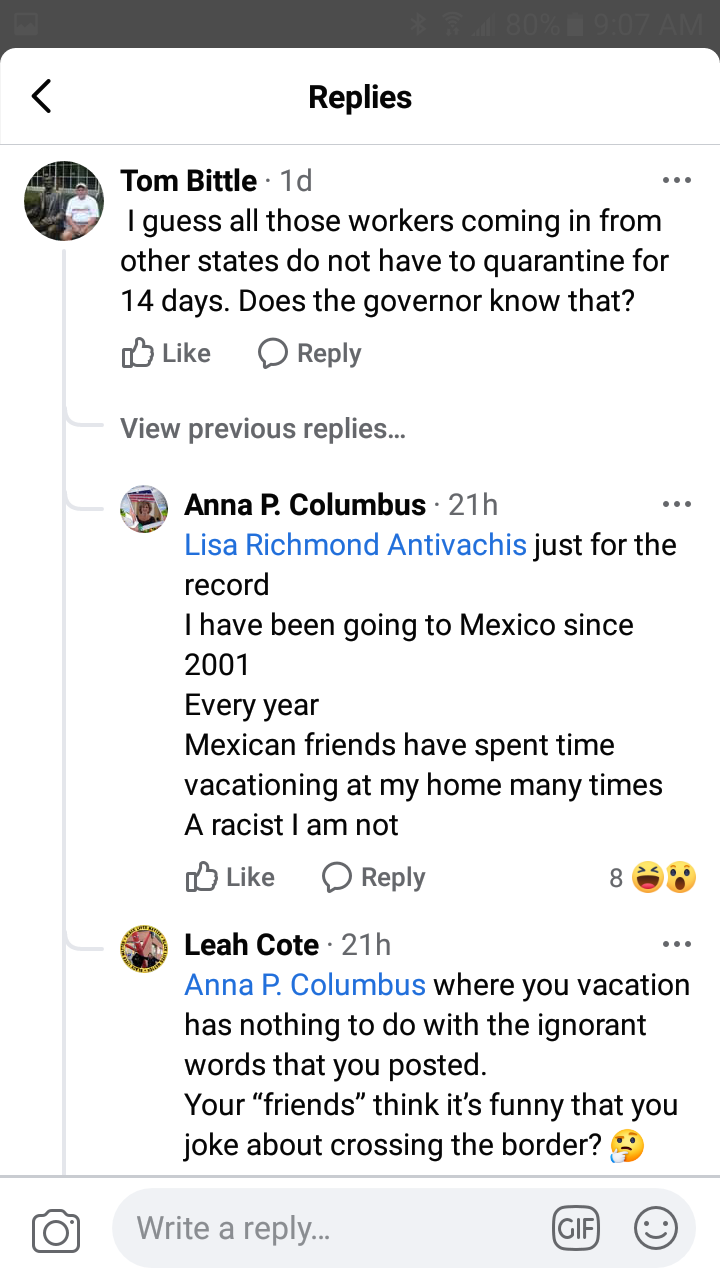Open Anna P. Columbus's profile picture
This screenshot has width=720, height=1280.
pos(144,509)
